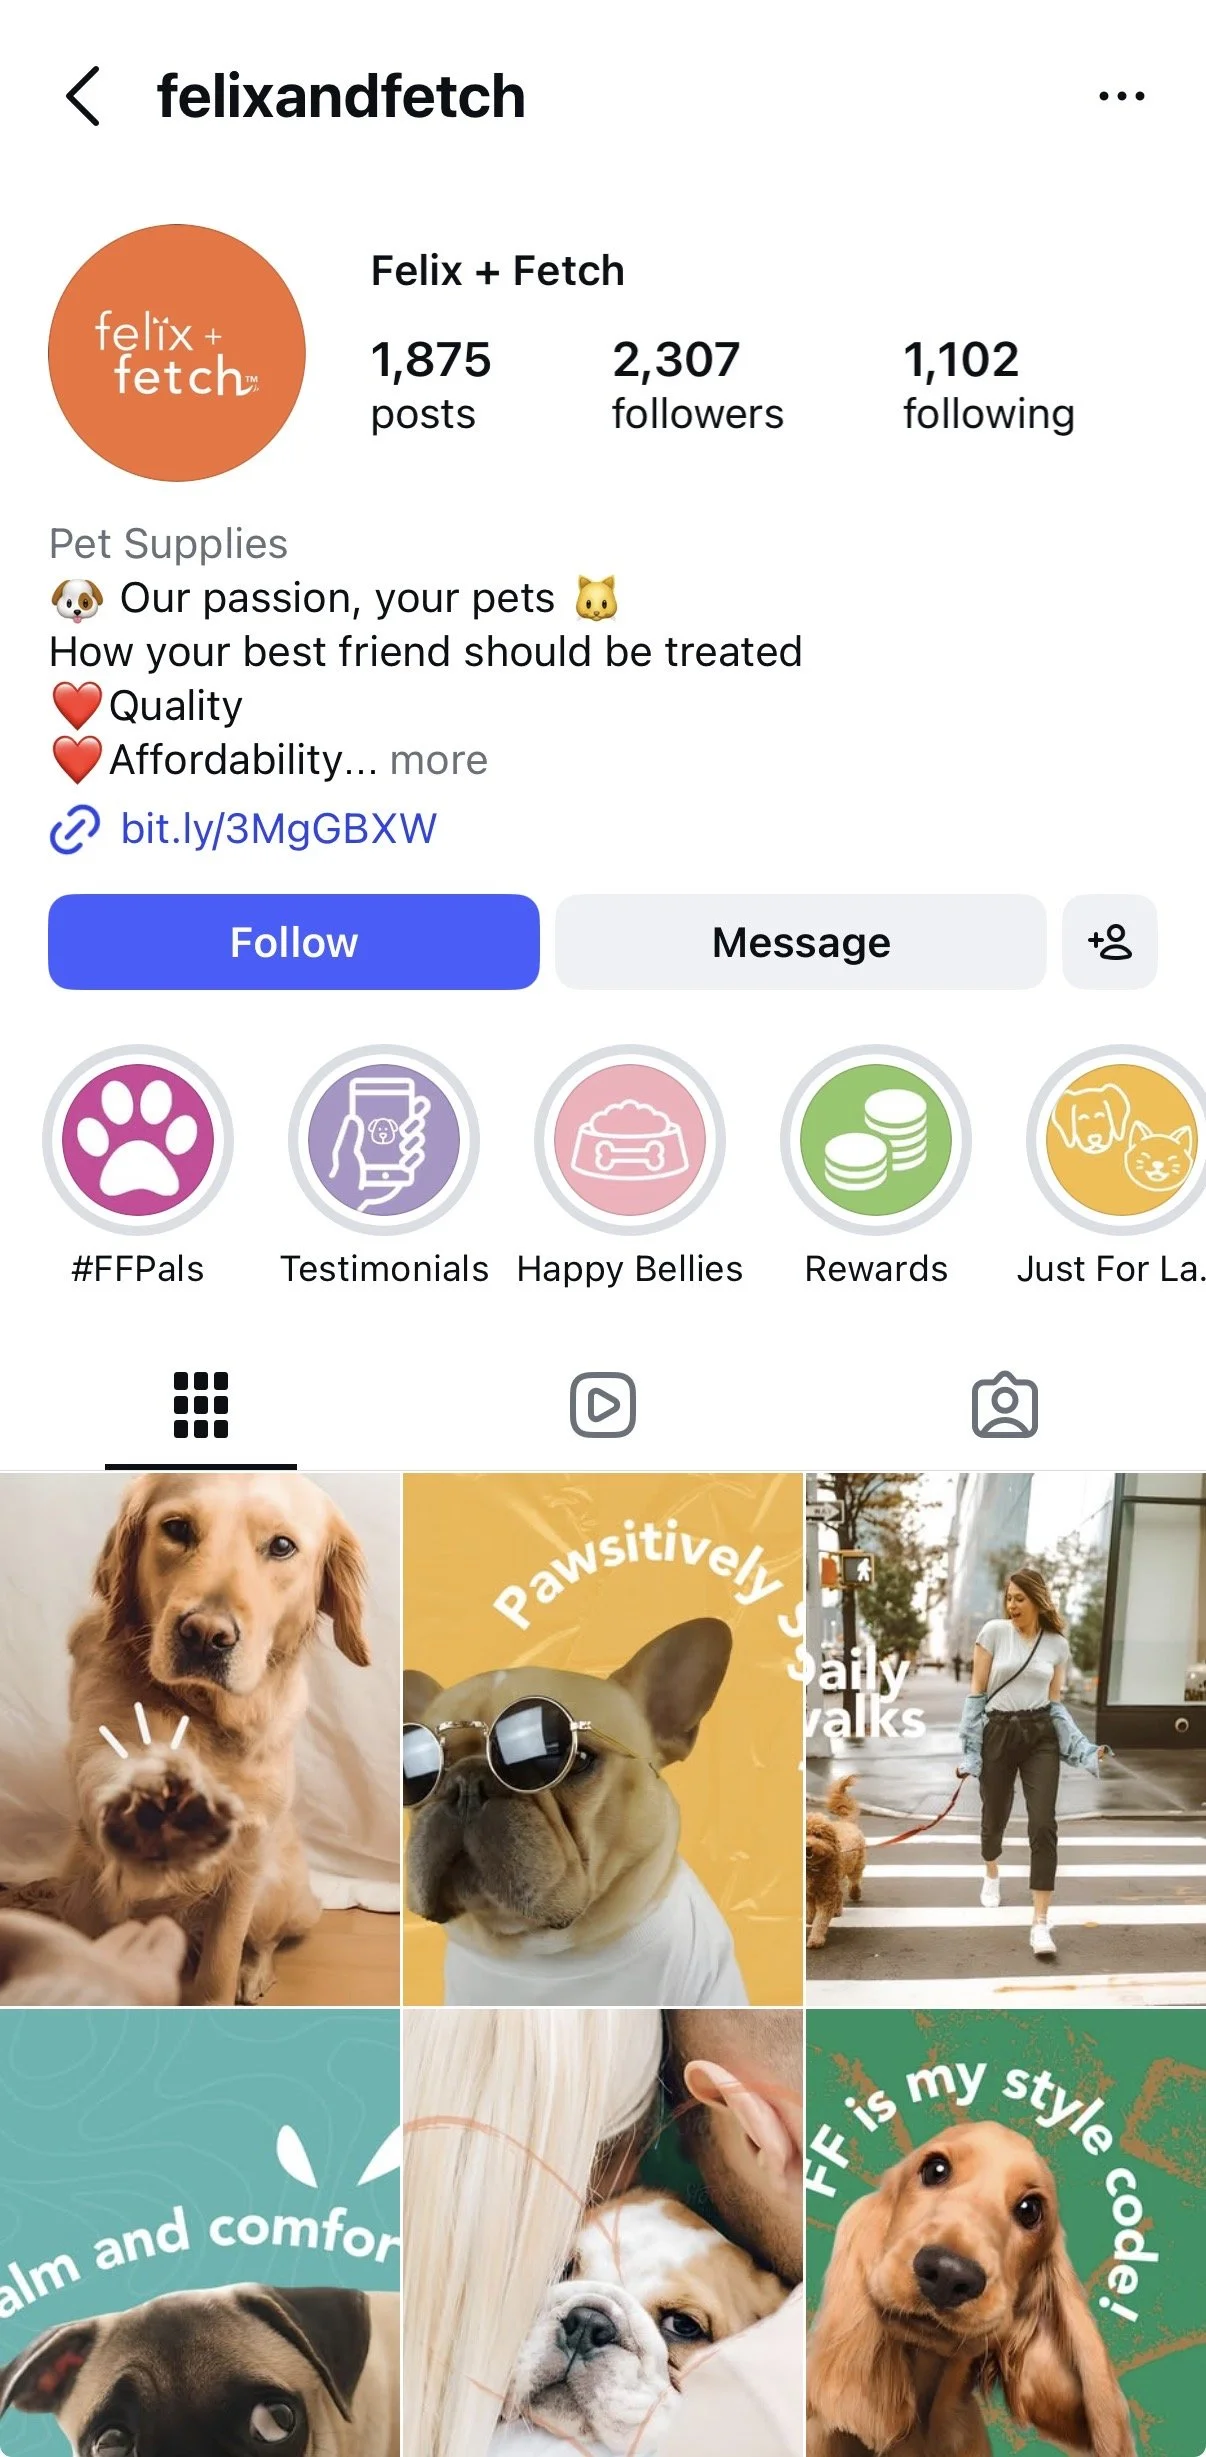Image resolution: width=1206 pixels, height=2457 pixels.
Task: Open the Felix + Fetch profile picture
Action: (x=177, y=353)
